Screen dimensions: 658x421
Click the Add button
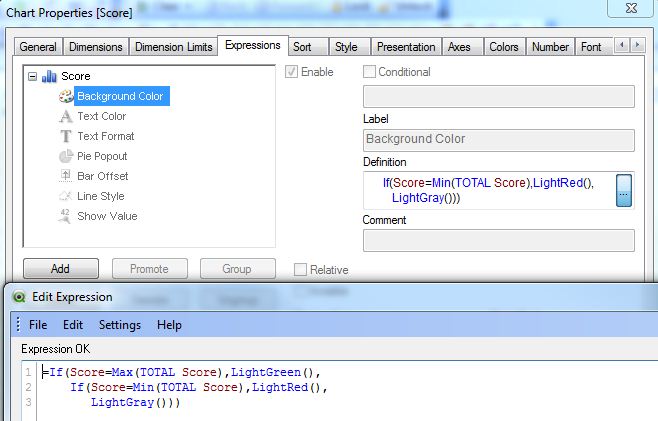point(61,269)
